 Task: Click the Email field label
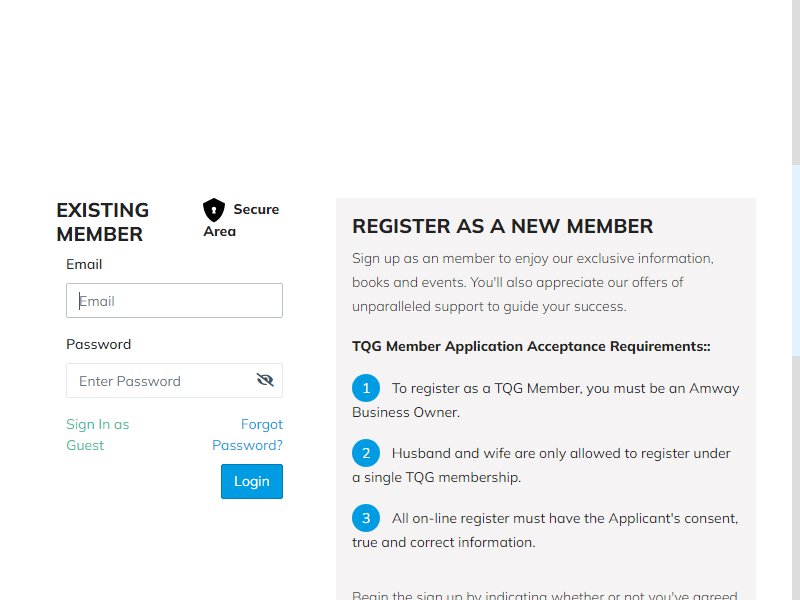point(84,264)
